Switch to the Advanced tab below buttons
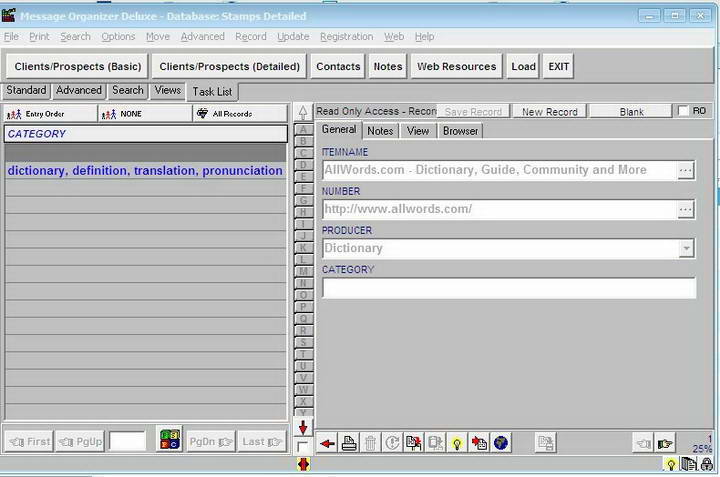The image size is (720, 477). (x=79, y=90)
